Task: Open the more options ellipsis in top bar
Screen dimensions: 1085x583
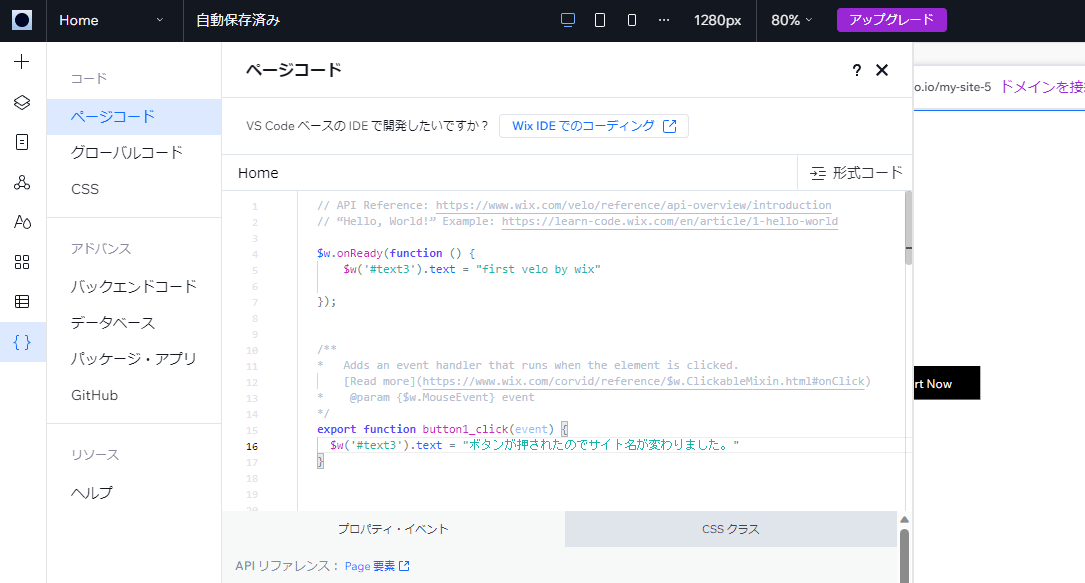Action: point(662,19)
